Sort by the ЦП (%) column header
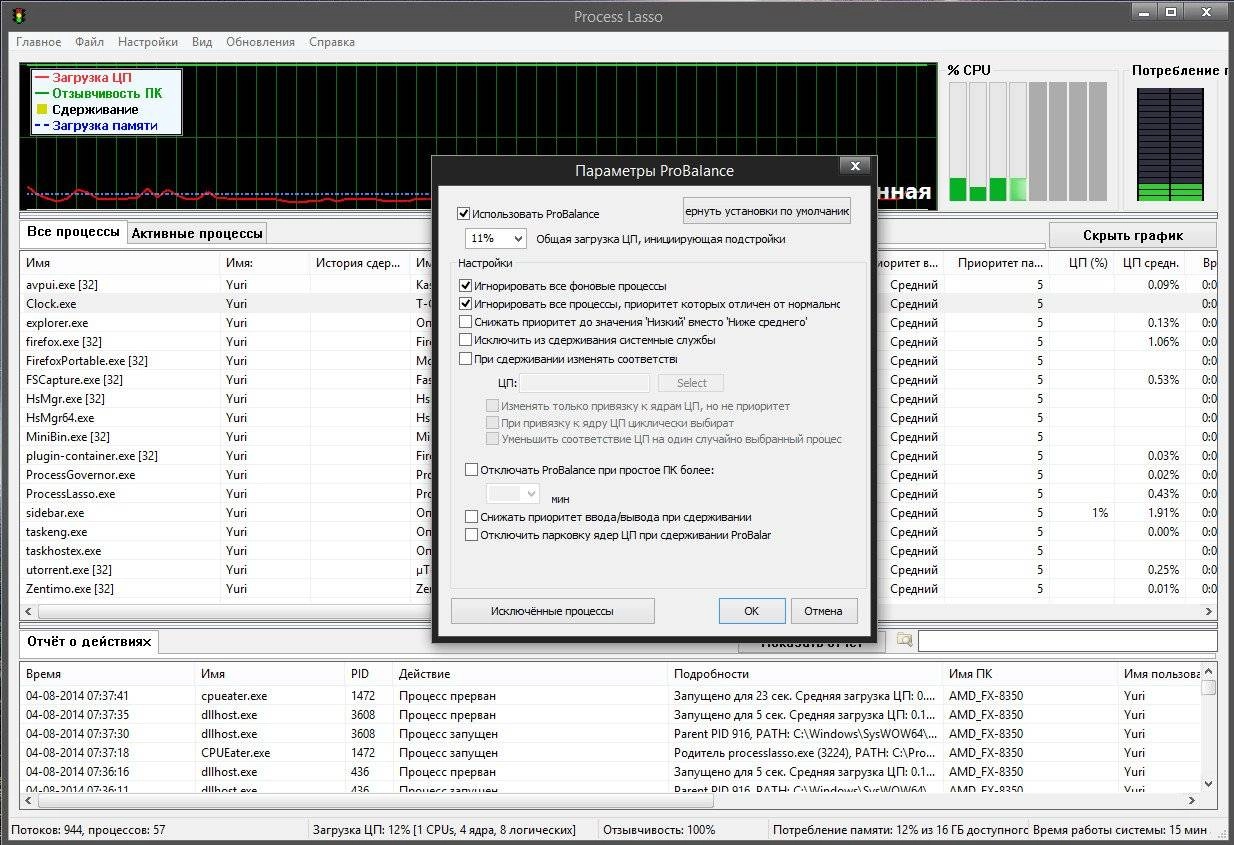Screen dimensions: 1234x845 [x=1081, y=264]
